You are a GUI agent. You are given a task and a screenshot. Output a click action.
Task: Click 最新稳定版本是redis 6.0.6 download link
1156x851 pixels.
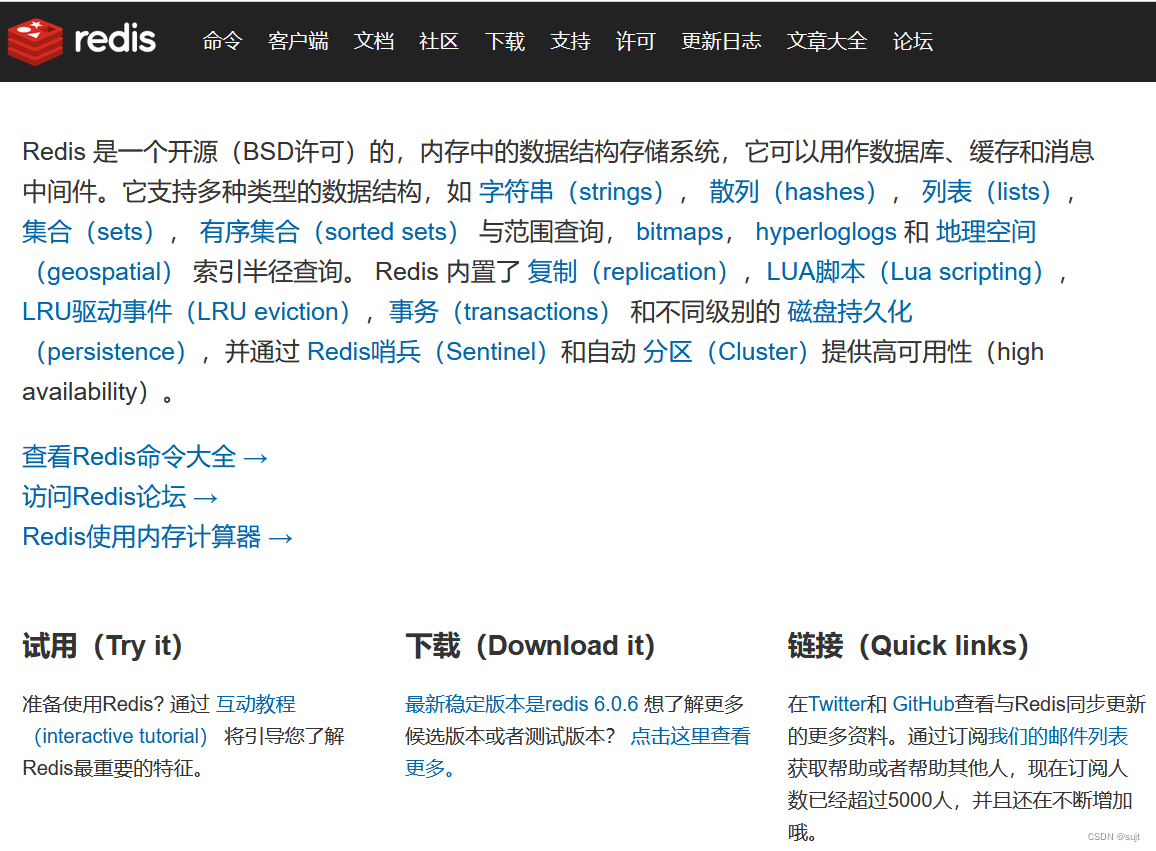521,704
